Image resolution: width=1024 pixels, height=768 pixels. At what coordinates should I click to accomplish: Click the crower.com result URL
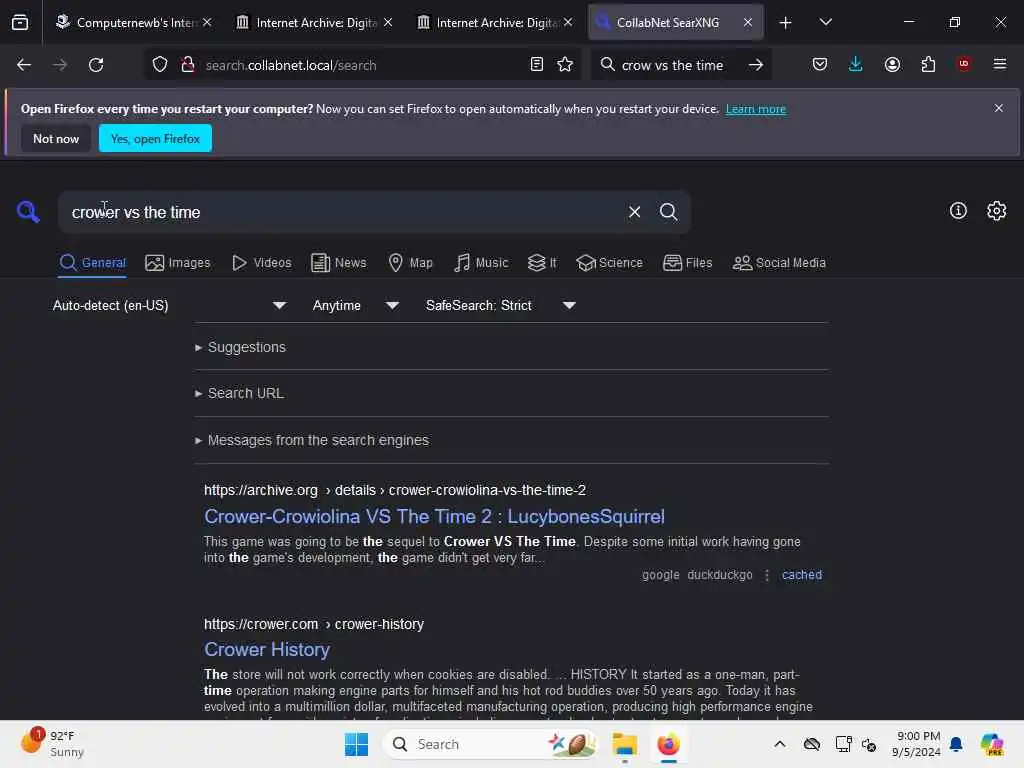pyautogui.click(x=313, y=624)
